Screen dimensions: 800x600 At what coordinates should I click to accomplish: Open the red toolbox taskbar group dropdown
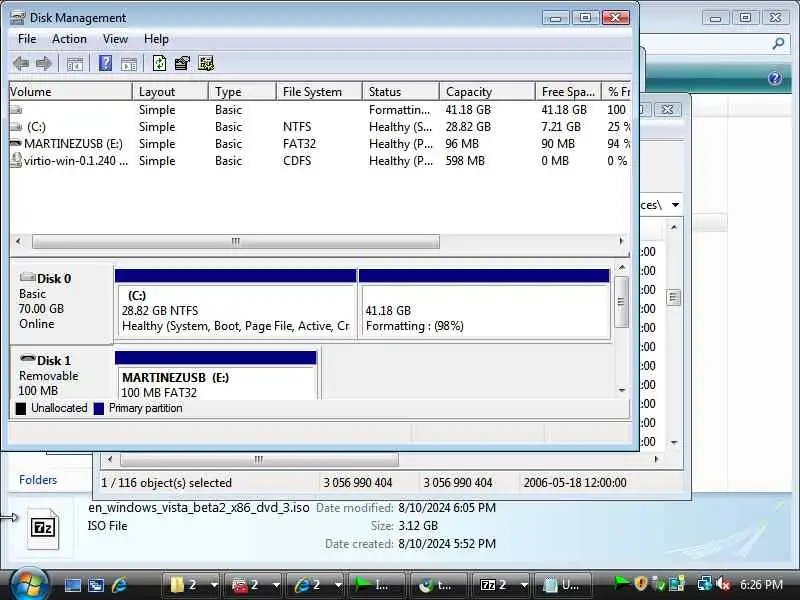(x=276, y=585)
